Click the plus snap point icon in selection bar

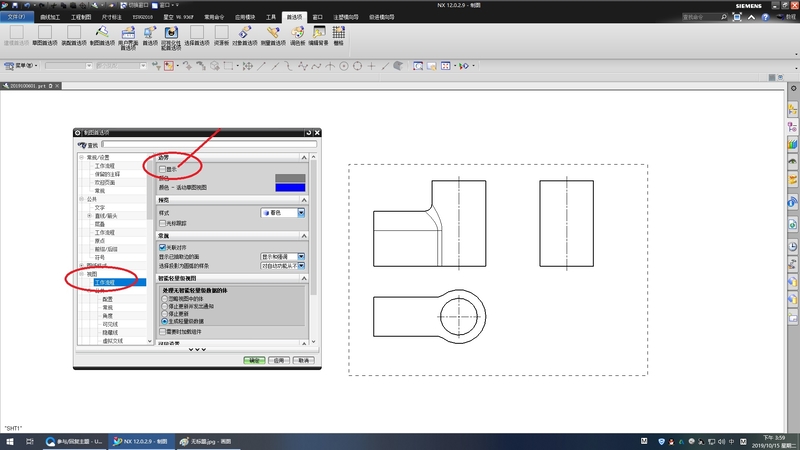[371, 66]
